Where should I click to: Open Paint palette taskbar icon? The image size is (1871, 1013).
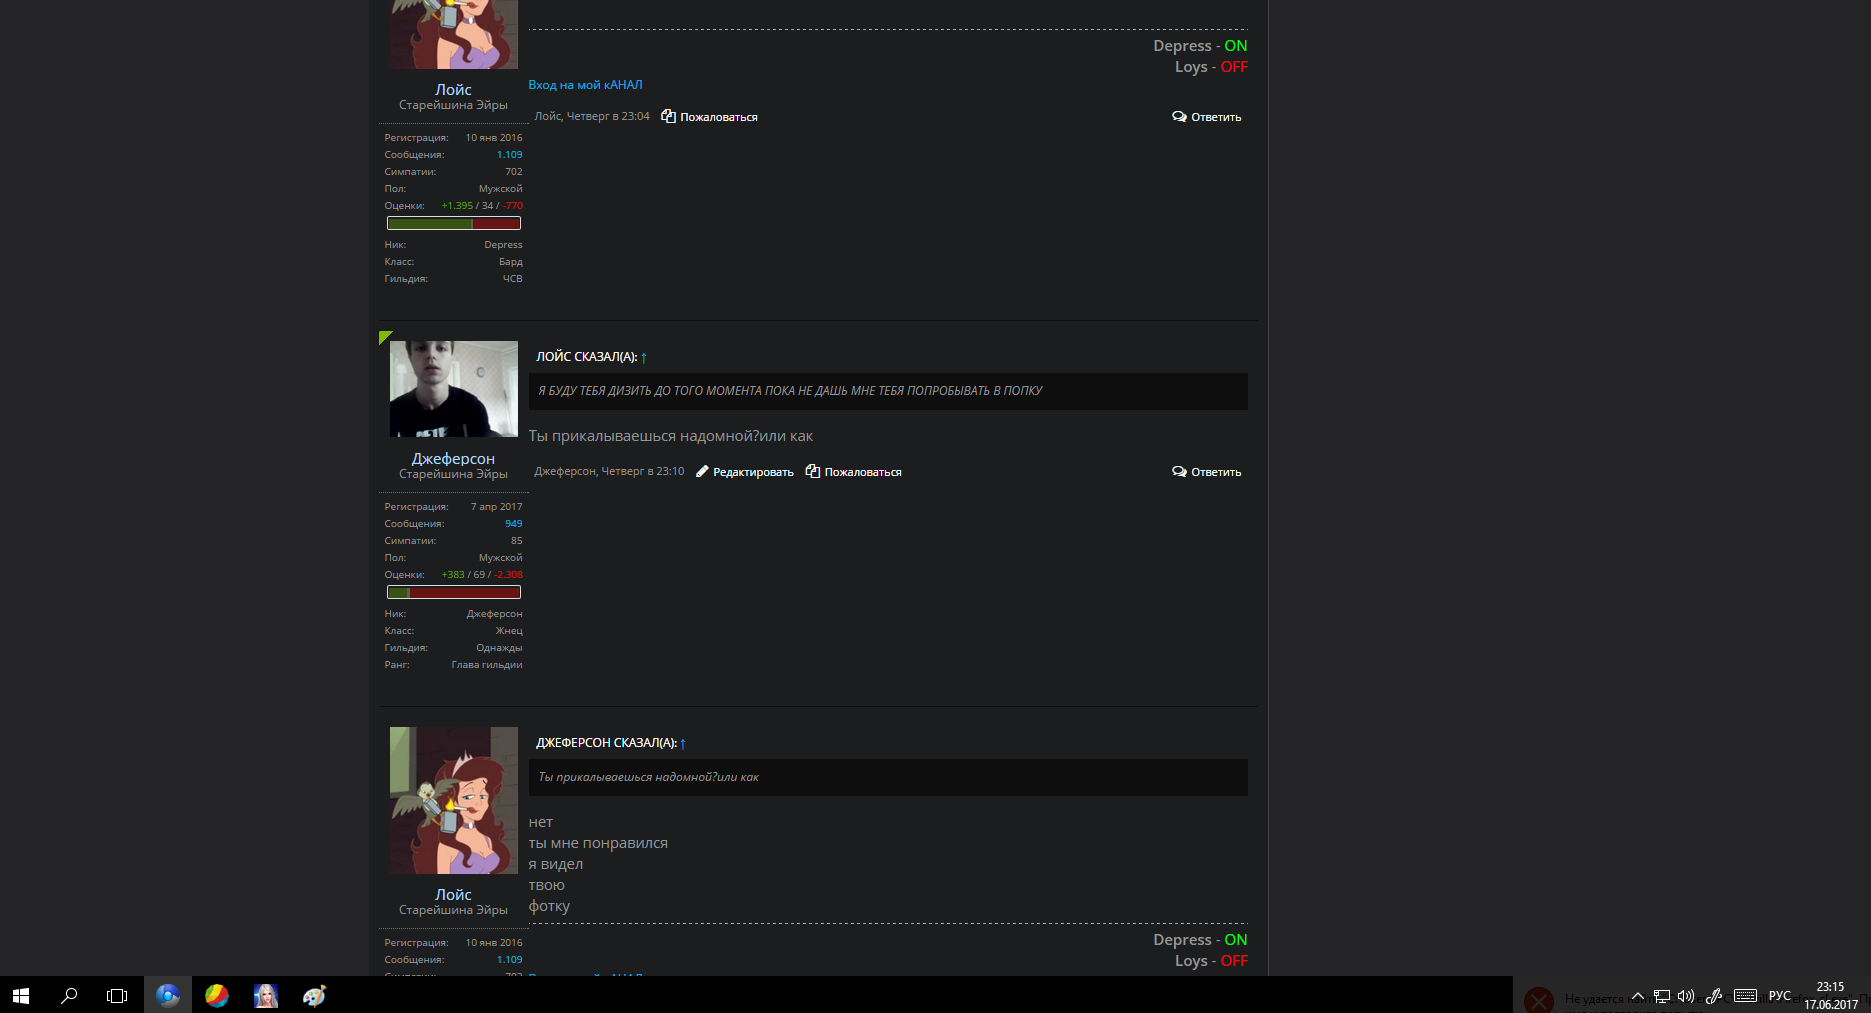(x=314, y=995)
